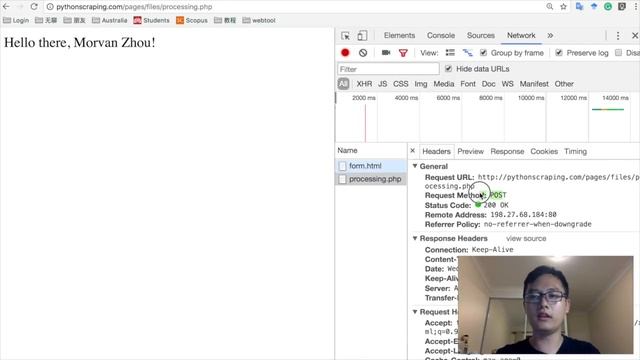Viewport: 640px width, 360px height.
Task: Select form.html request row
Action: 371,166
